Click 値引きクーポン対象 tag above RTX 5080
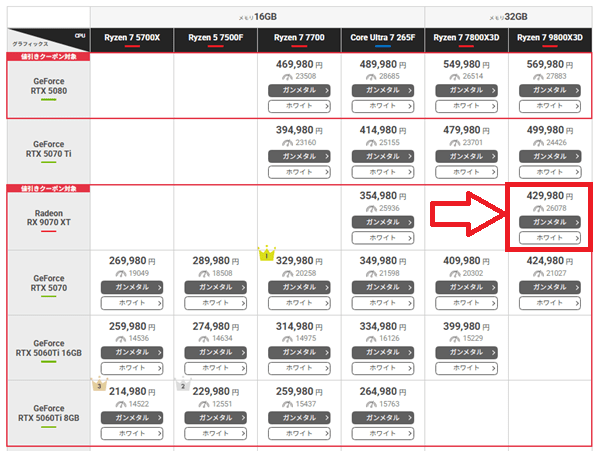 [49, 57]
